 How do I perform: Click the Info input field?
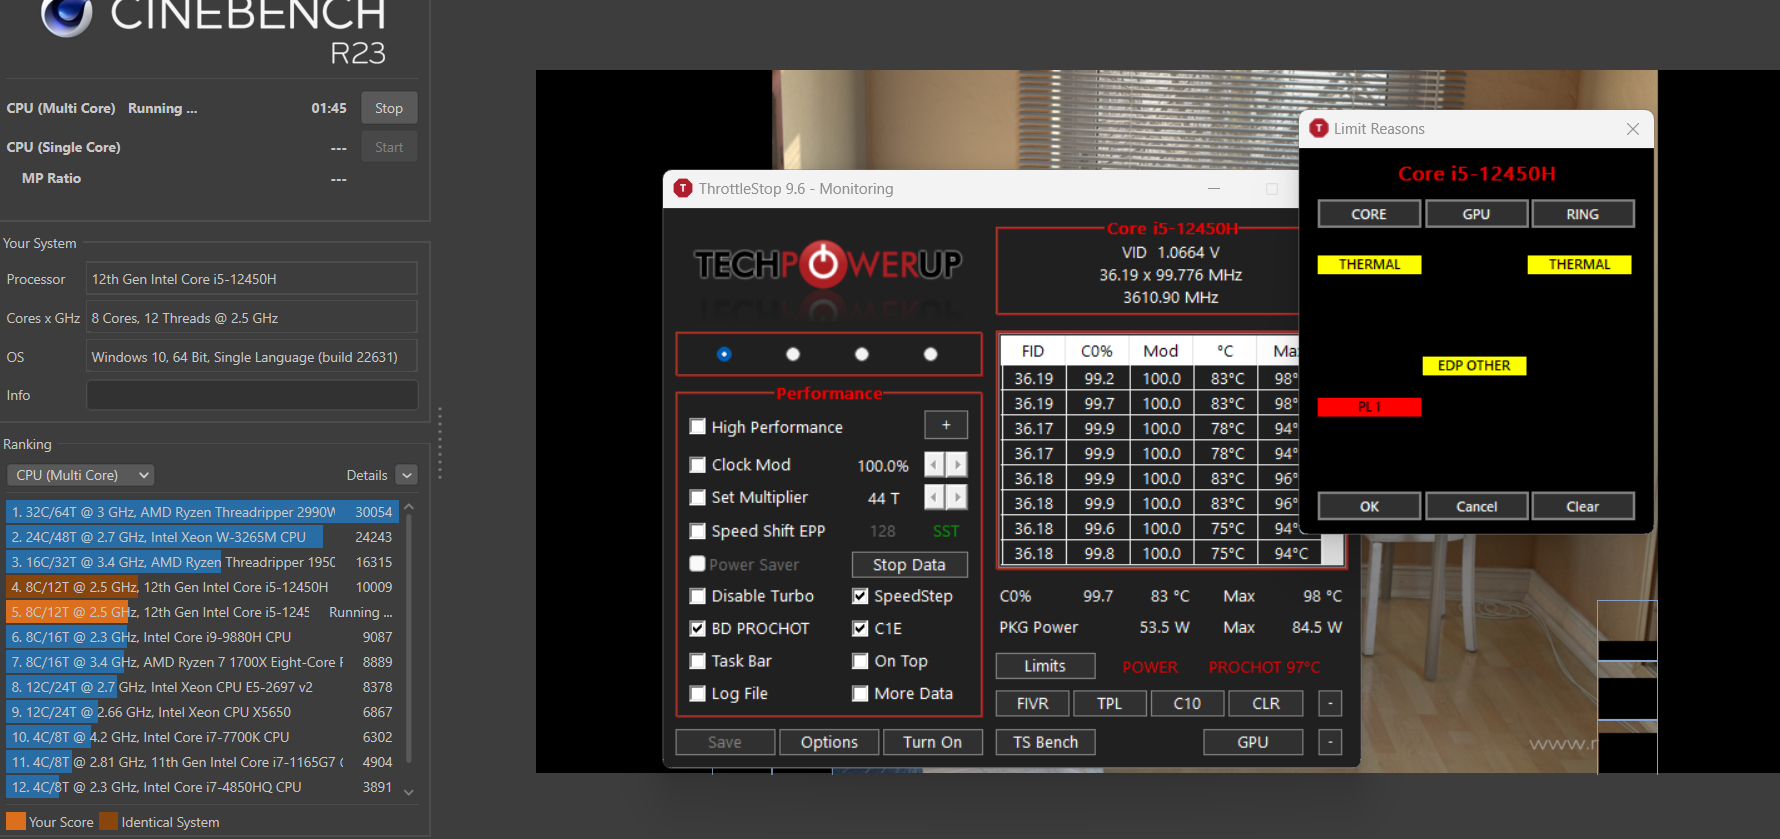point(252,395)
